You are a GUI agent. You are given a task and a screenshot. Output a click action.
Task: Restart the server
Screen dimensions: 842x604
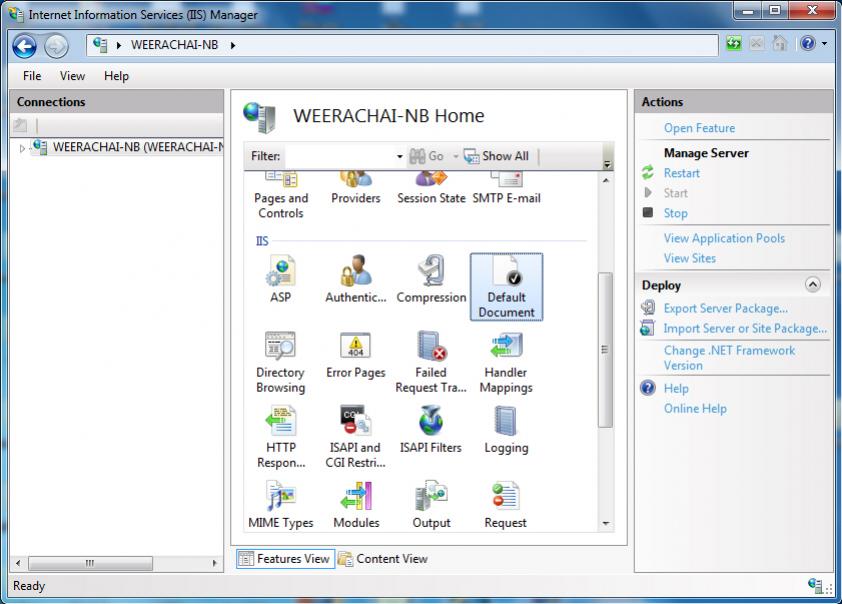click(x=681, y=173)
